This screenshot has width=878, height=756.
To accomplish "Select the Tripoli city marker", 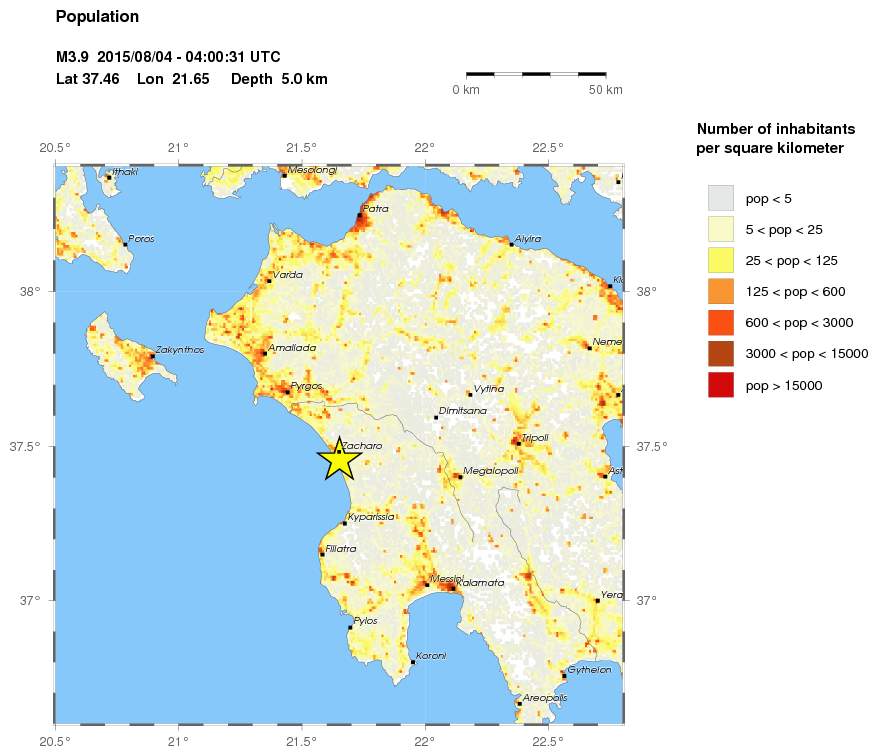I will (518, 443).
